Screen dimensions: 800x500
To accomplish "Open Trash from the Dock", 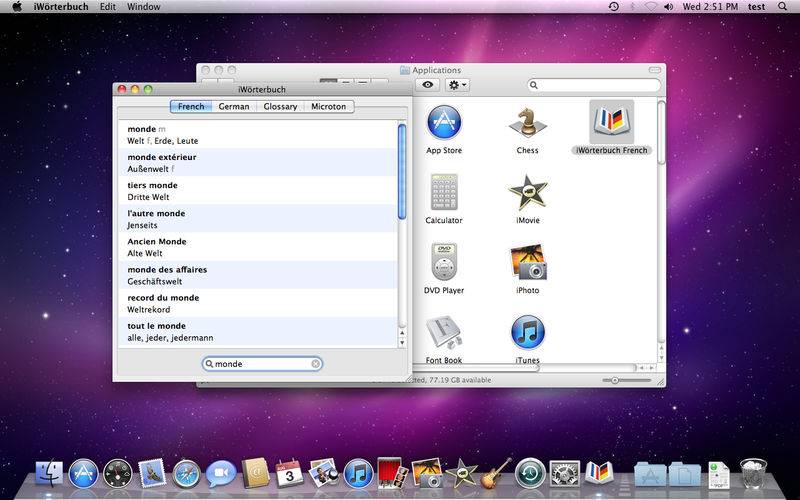I will click(753, 473).
